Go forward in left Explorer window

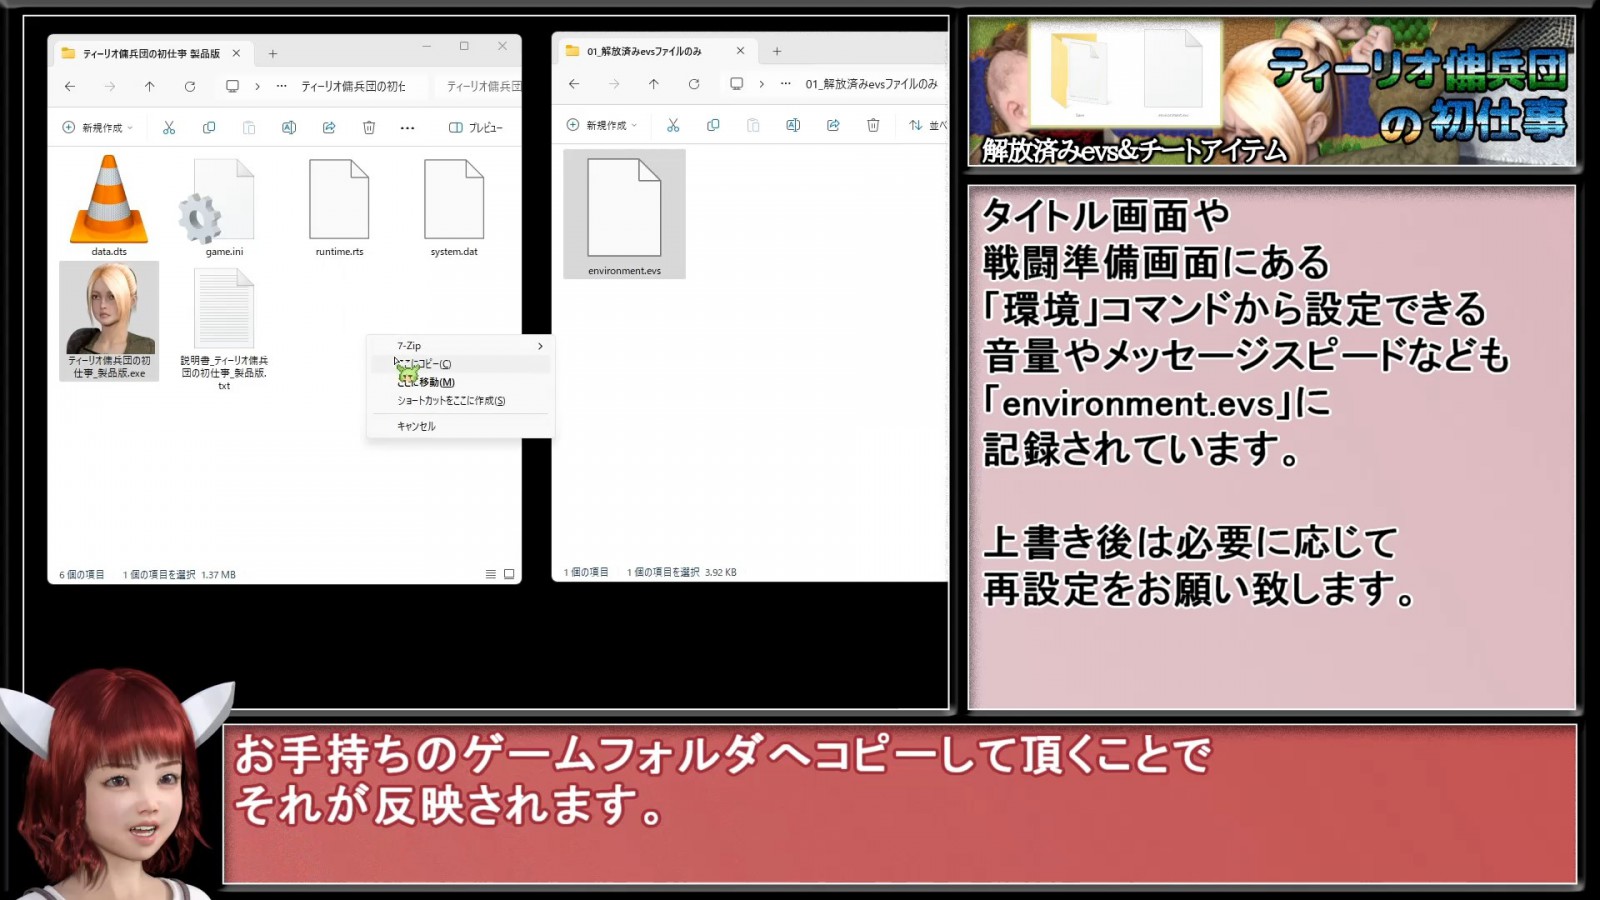110,86
